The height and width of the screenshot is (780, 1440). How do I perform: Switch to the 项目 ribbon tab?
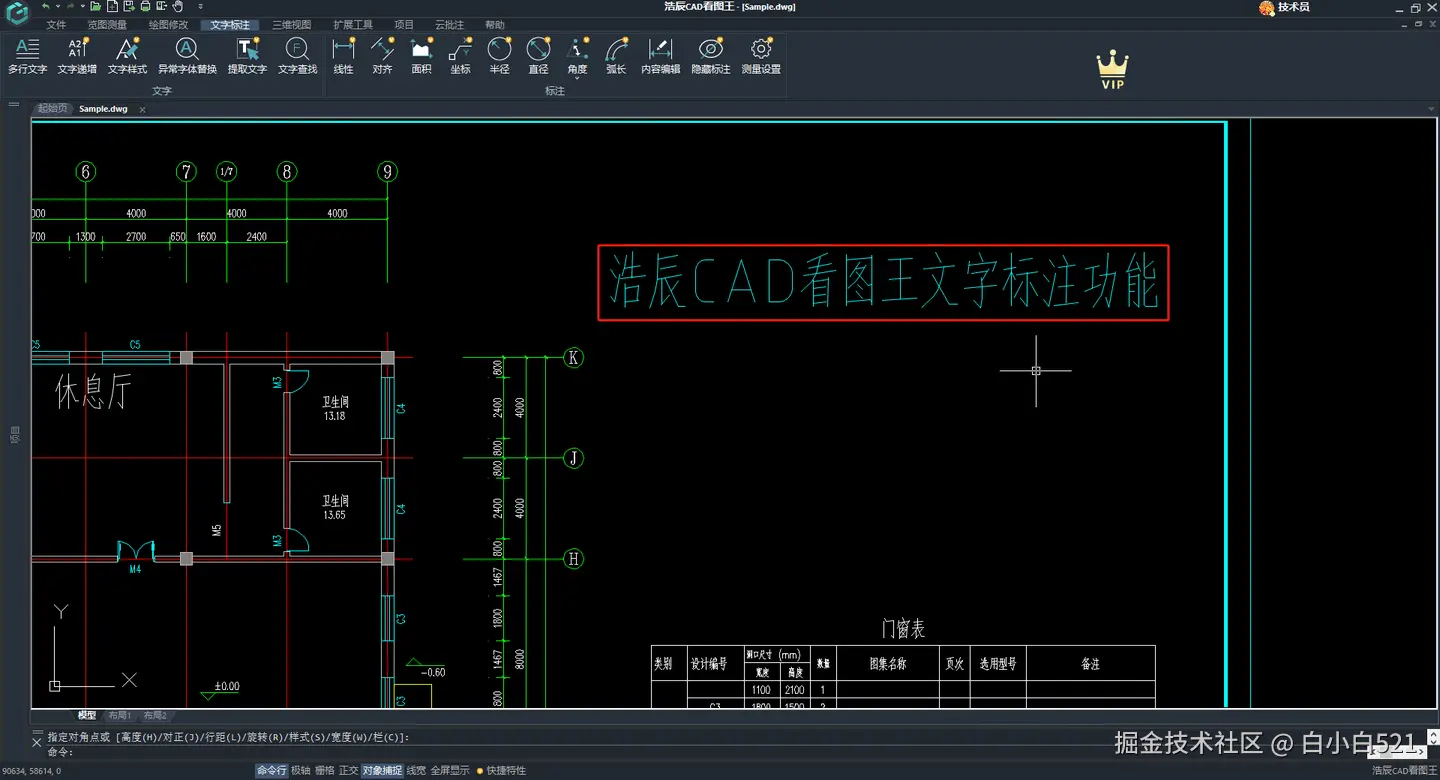coord(404,25)
